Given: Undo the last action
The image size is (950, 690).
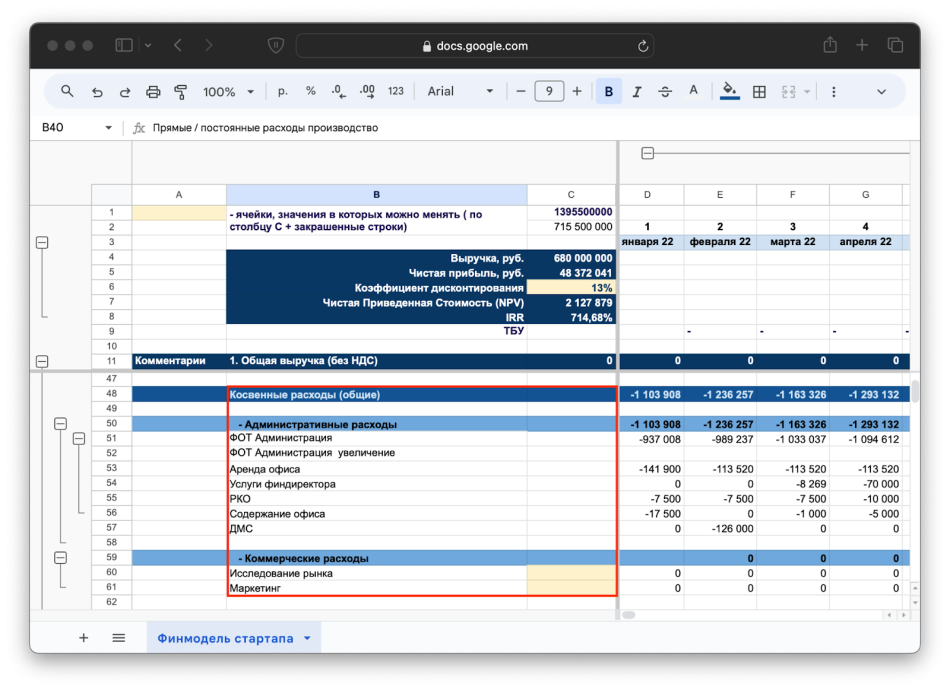Looking at the screenshot, I should (97, 91).
